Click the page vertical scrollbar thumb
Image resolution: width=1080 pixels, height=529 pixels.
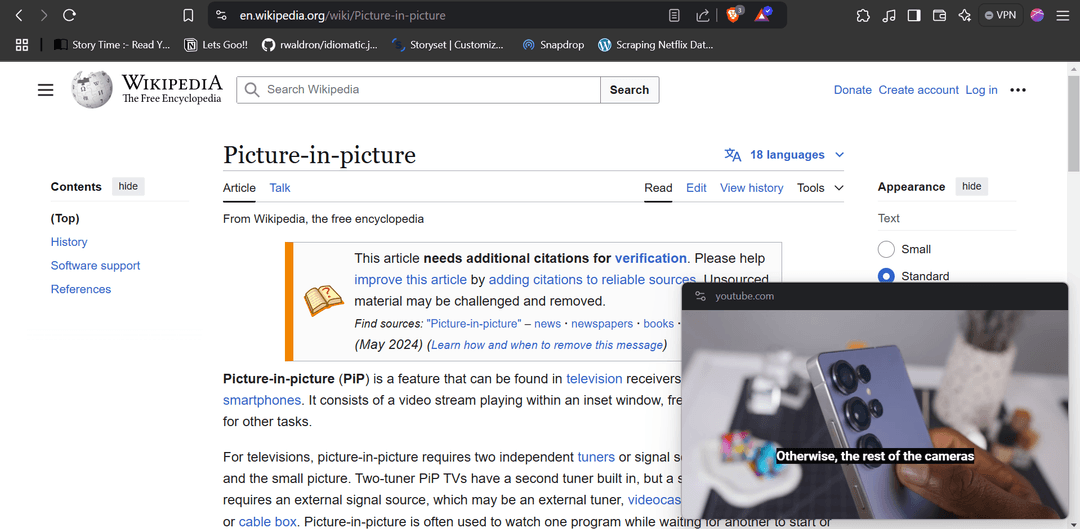pyautogui.click(x=1073, y=124)
